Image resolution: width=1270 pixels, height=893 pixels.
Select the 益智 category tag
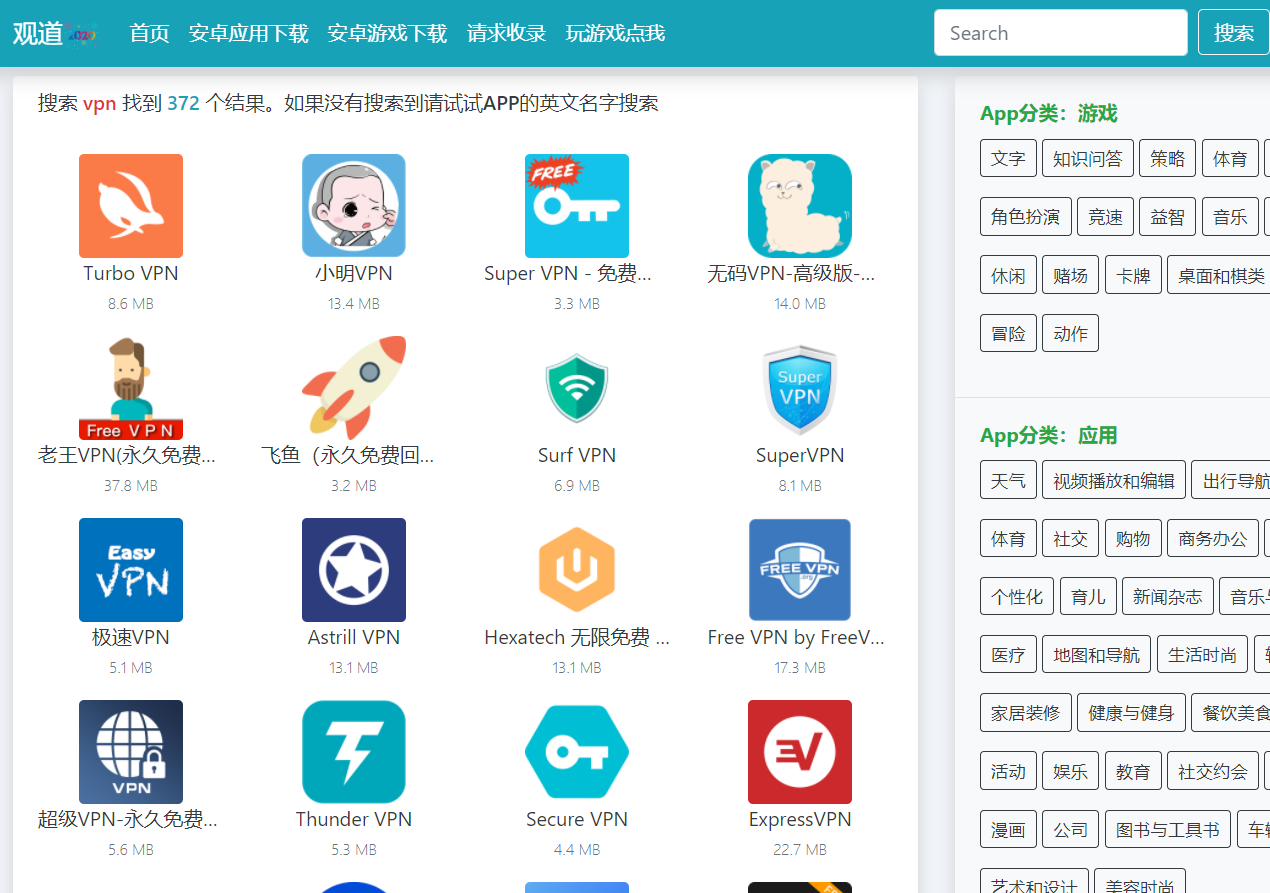tap(1168, 216)
